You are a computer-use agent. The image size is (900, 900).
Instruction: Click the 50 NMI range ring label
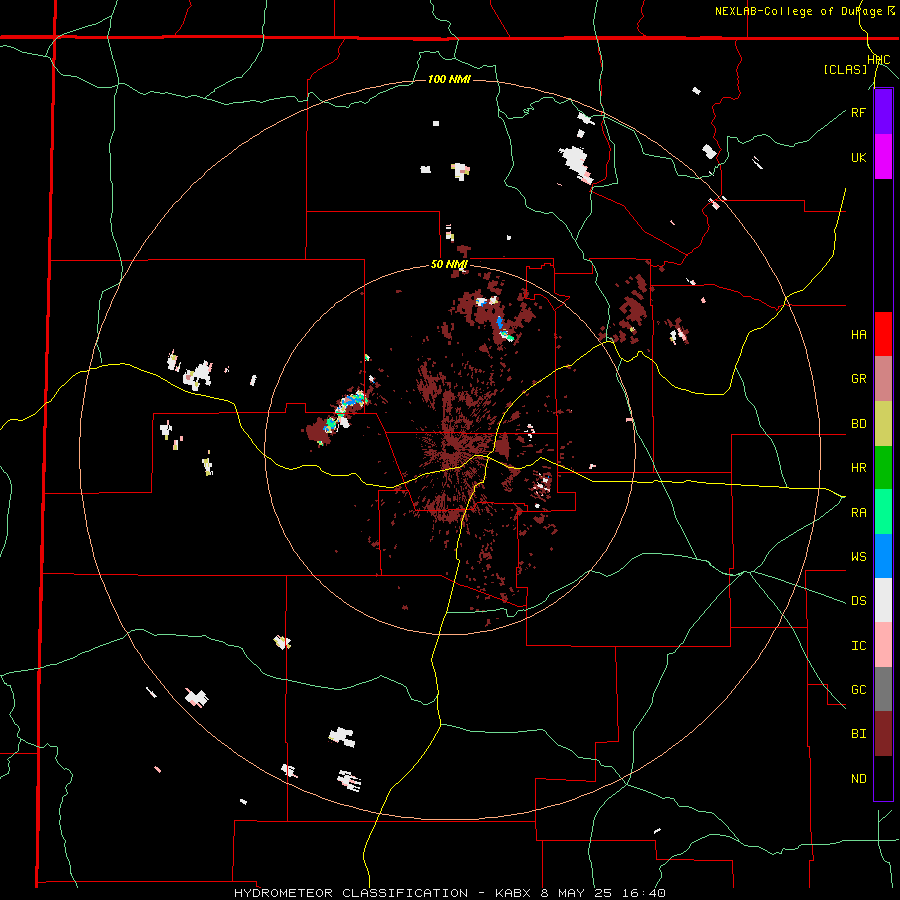click(x=449, y=265)
